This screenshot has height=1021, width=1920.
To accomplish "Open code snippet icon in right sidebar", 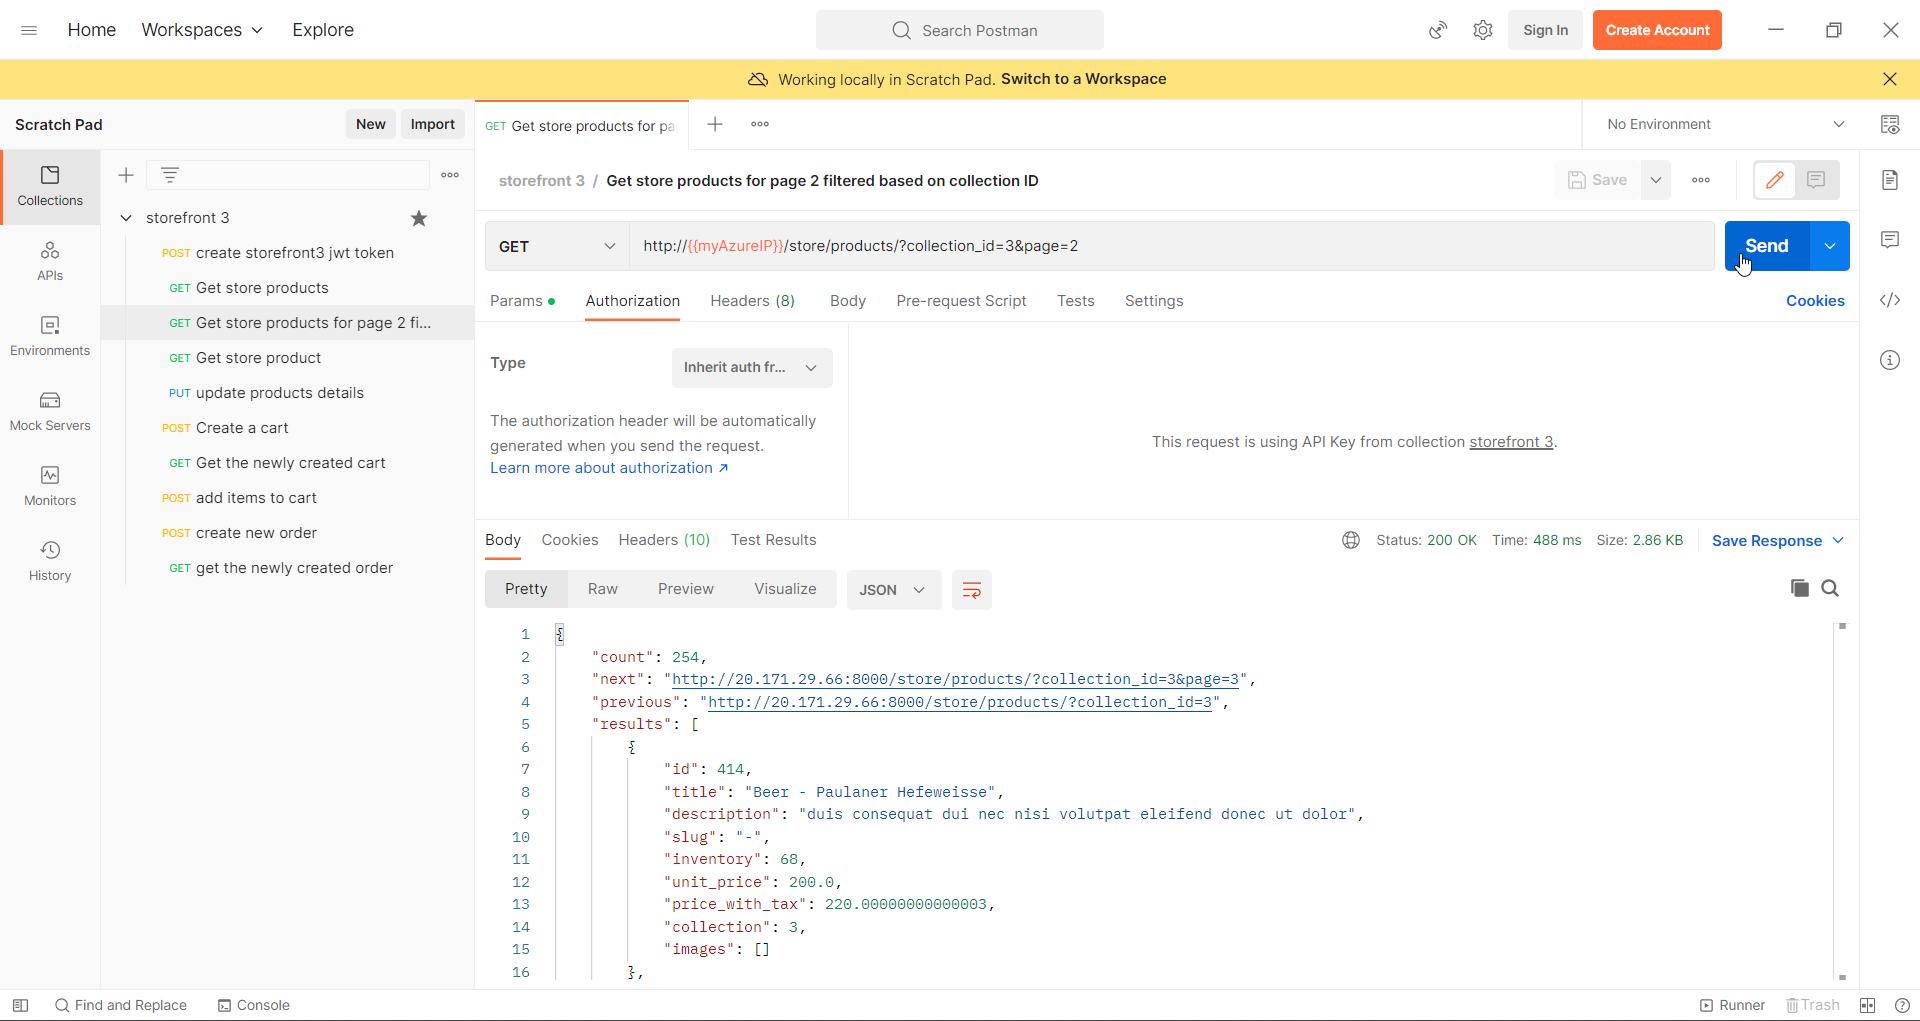I will (x=1890, y=300).
